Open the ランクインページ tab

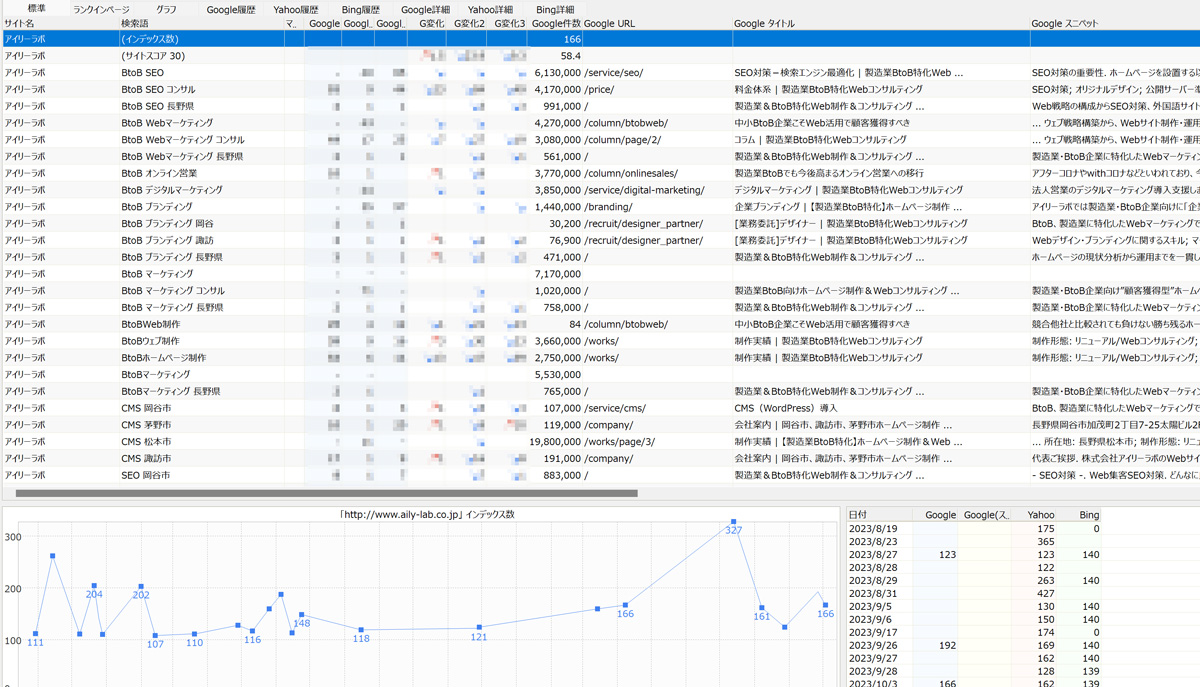[x=101, y=9]
